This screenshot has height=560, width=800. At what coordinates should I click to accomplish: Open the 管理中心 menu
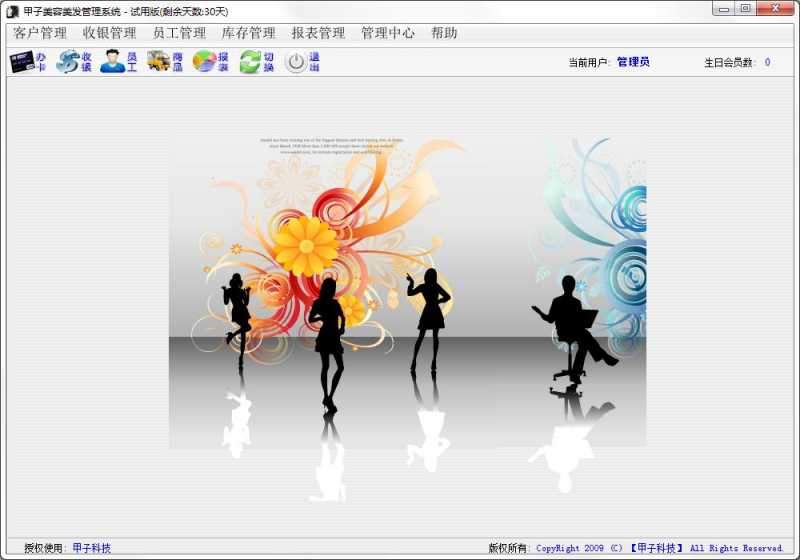(388, 33)
